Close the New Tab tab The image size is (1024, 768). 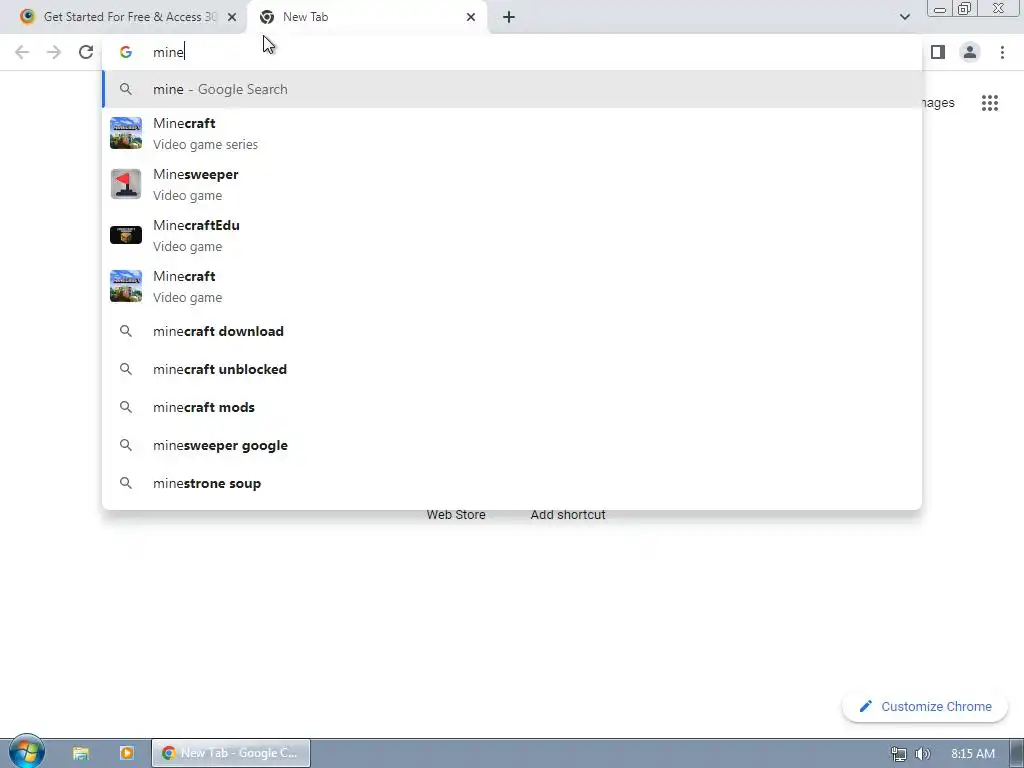click(471, 17)
